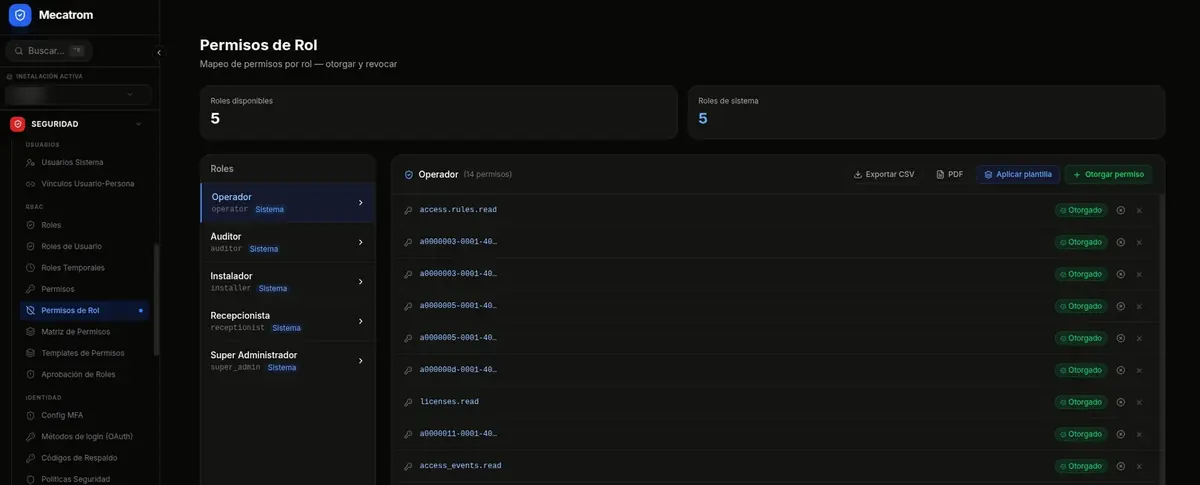Click the key icon beside a0000011-0001-40…
This screenshot has width=1200, height=485.
[x=408, y=434]
